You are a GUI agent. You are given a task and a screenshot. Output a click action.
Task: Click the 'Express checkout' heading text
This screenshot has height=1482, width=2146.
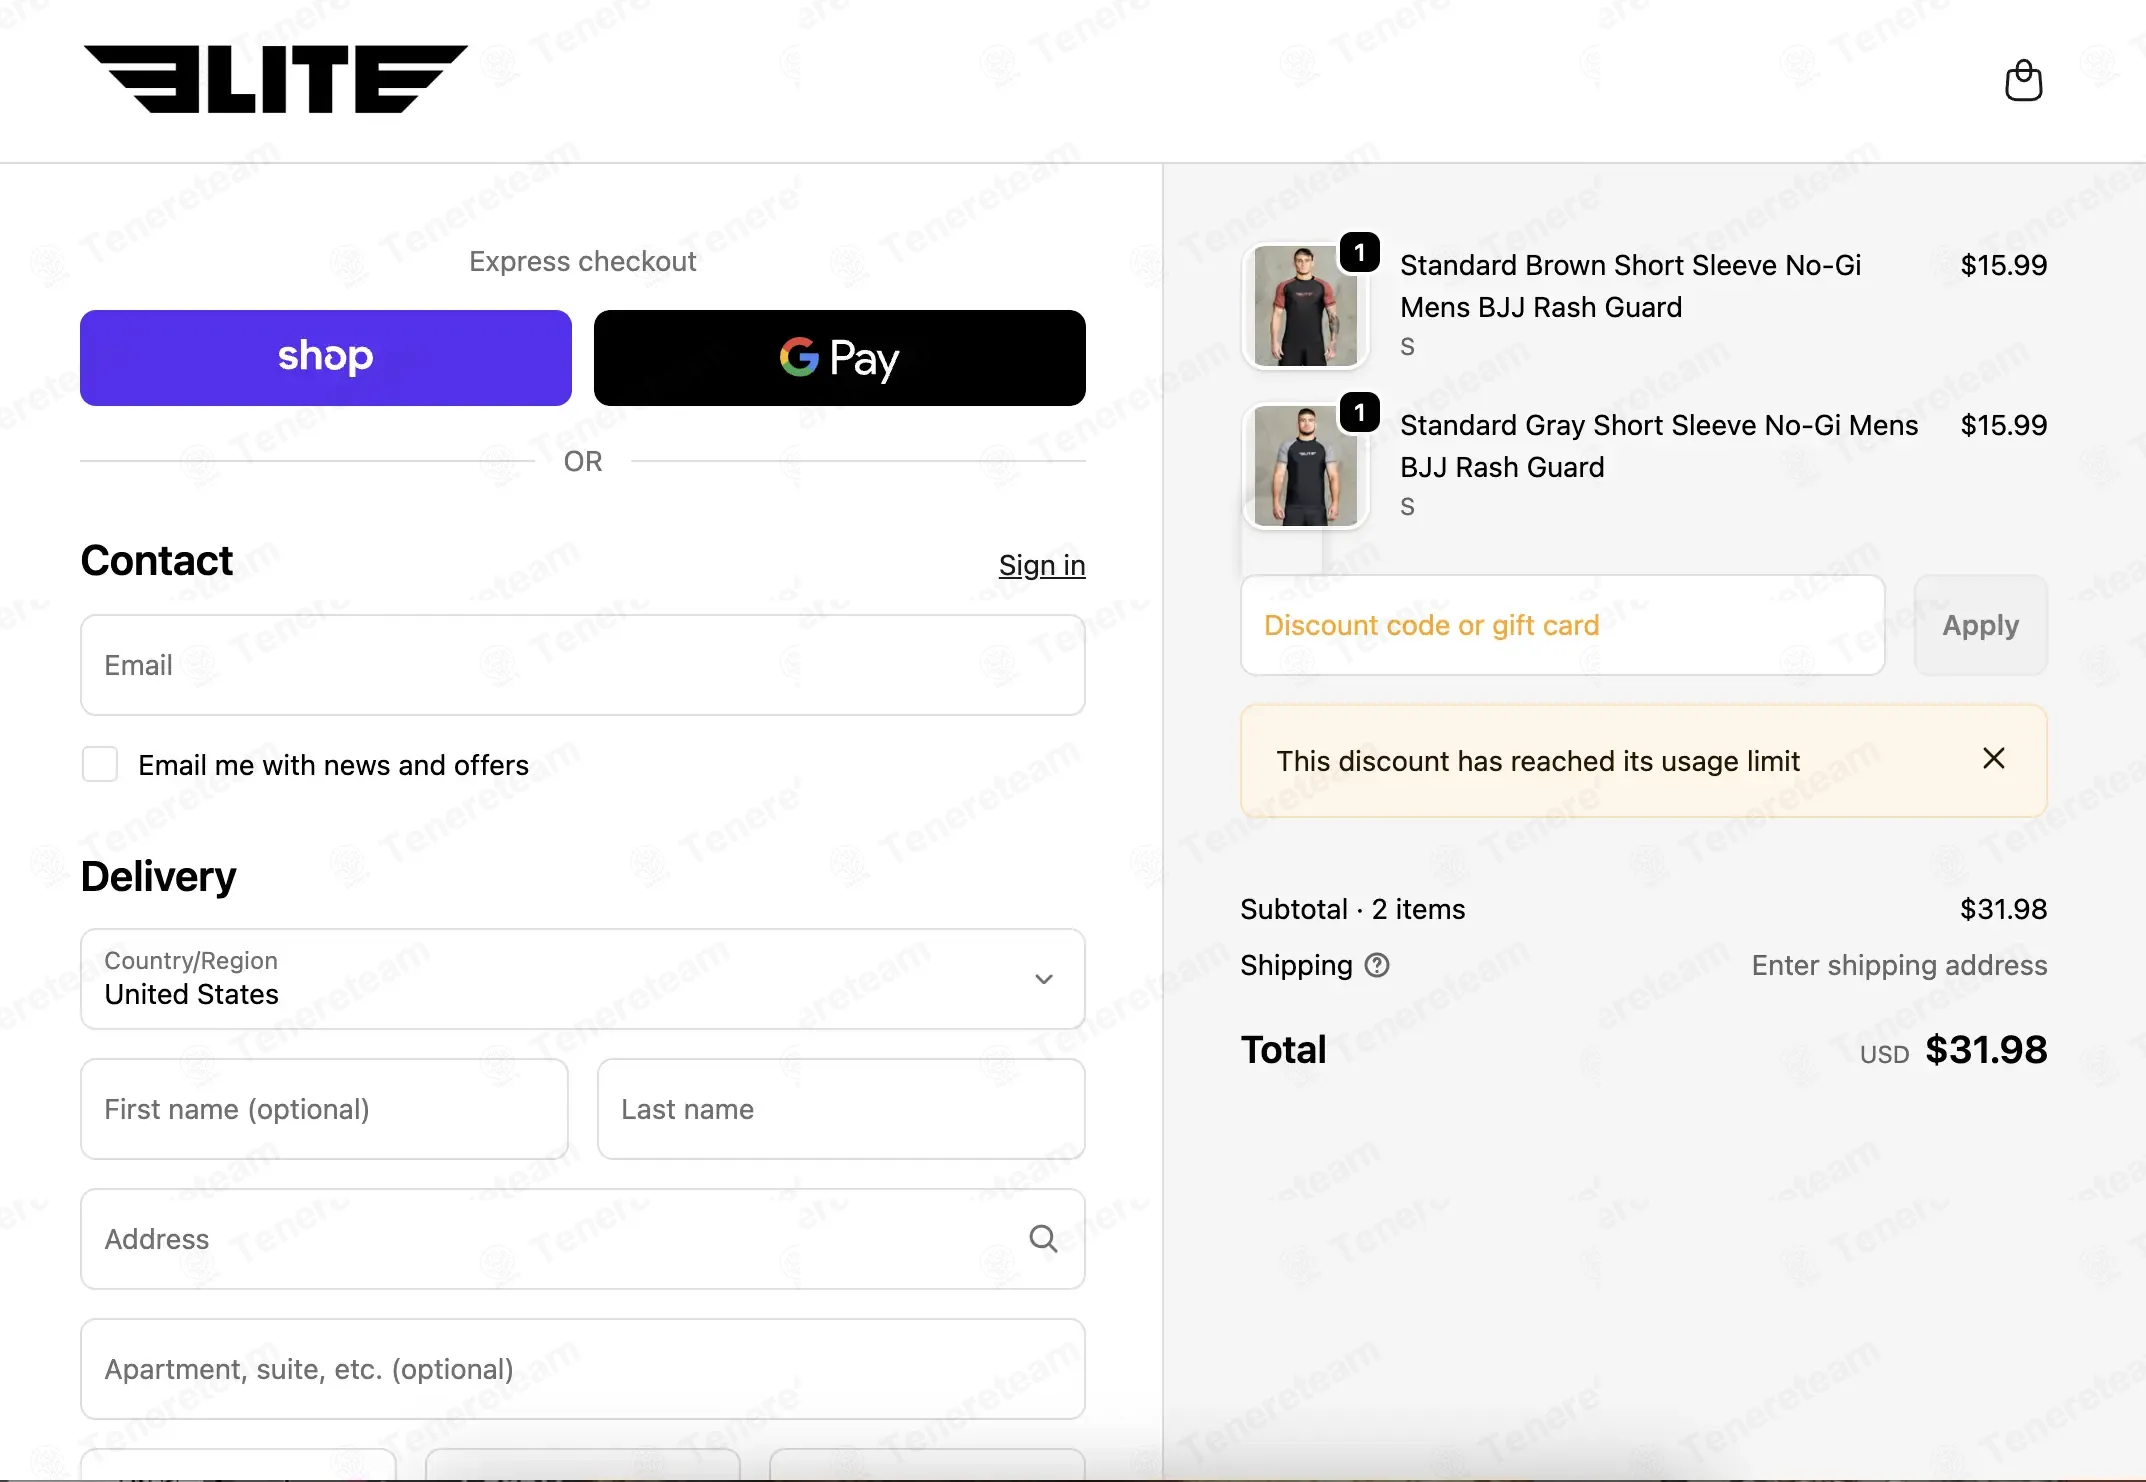(583, 261)
